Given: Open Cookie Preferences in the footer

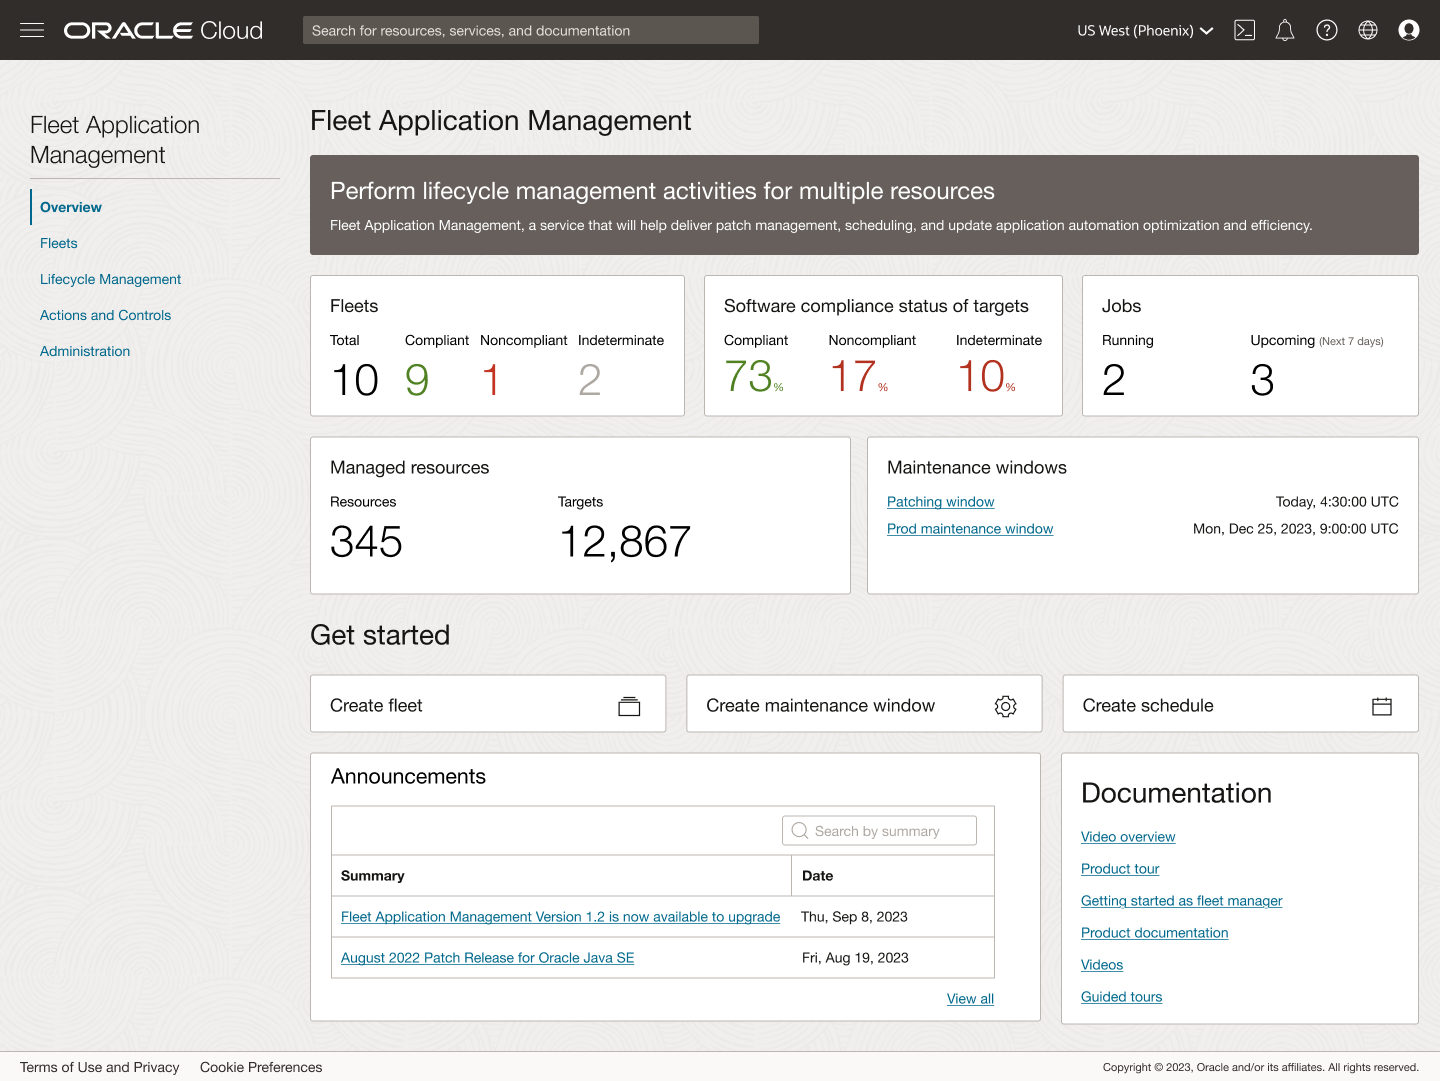Looking at the screenshot, I should click(260, 1067).
